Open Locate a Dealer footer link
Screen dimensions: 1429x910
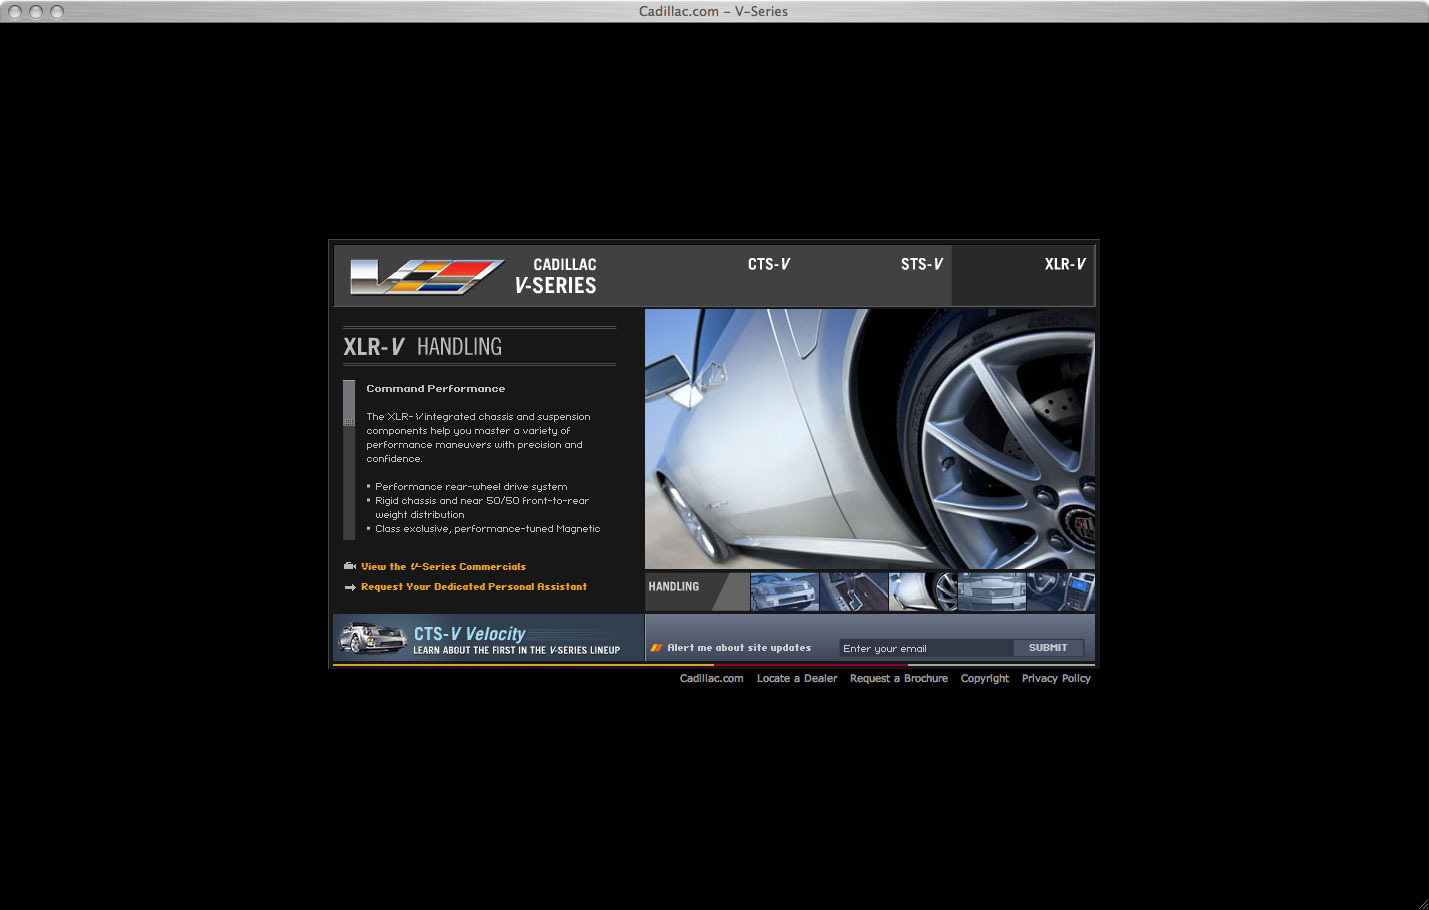(x=797, y=678)
